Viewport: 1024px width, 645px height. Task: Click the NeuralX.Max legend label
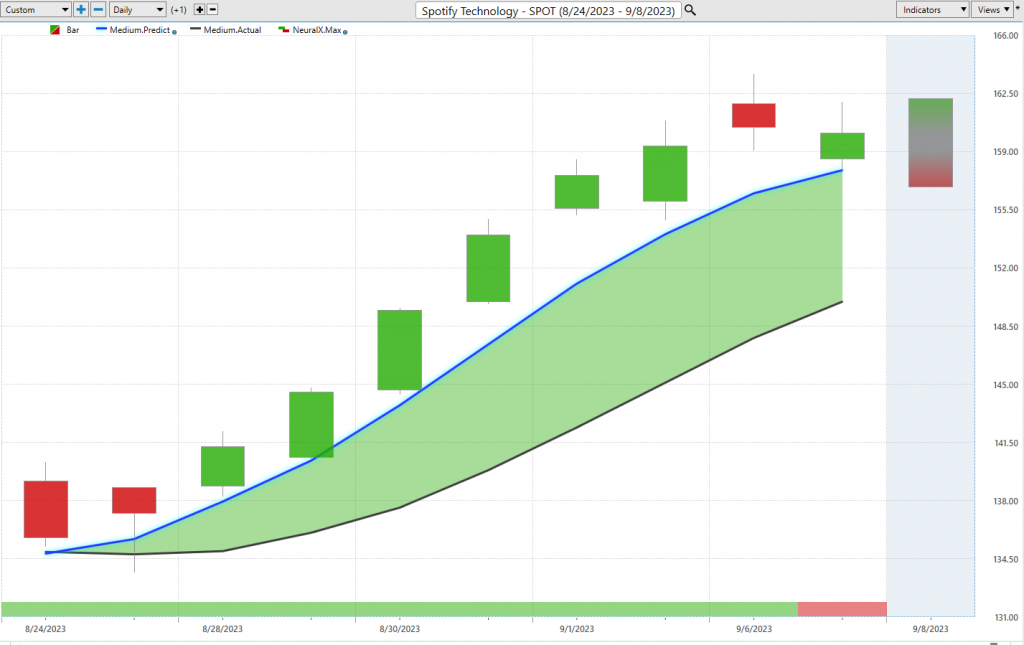[317, 30]
